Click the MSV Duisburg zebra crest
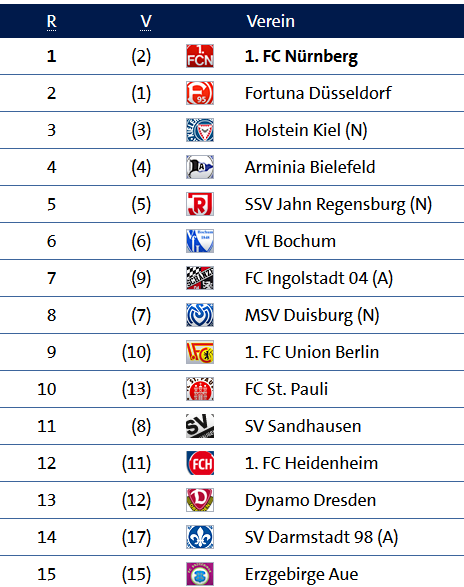464x587 pixels. tap(200, 315)
